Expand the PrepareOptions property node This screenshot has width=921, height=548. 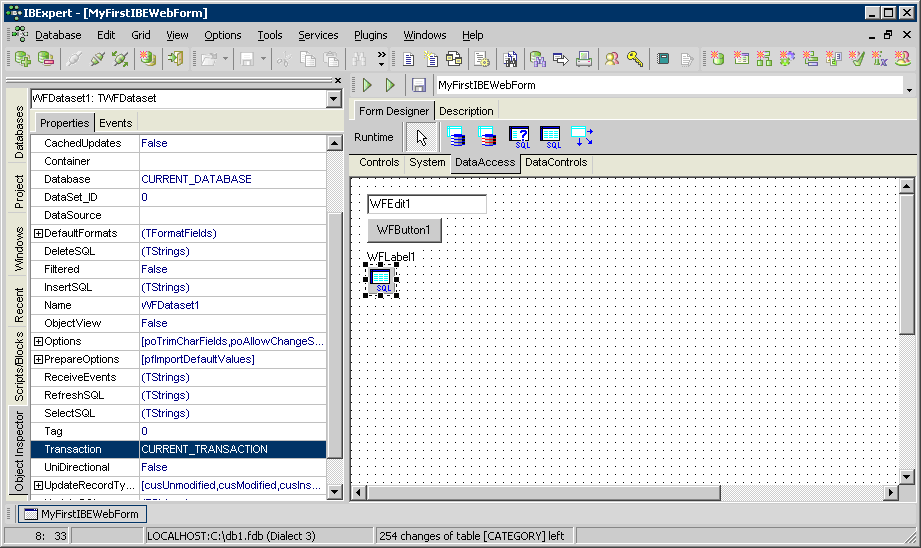tap(38, 359)
